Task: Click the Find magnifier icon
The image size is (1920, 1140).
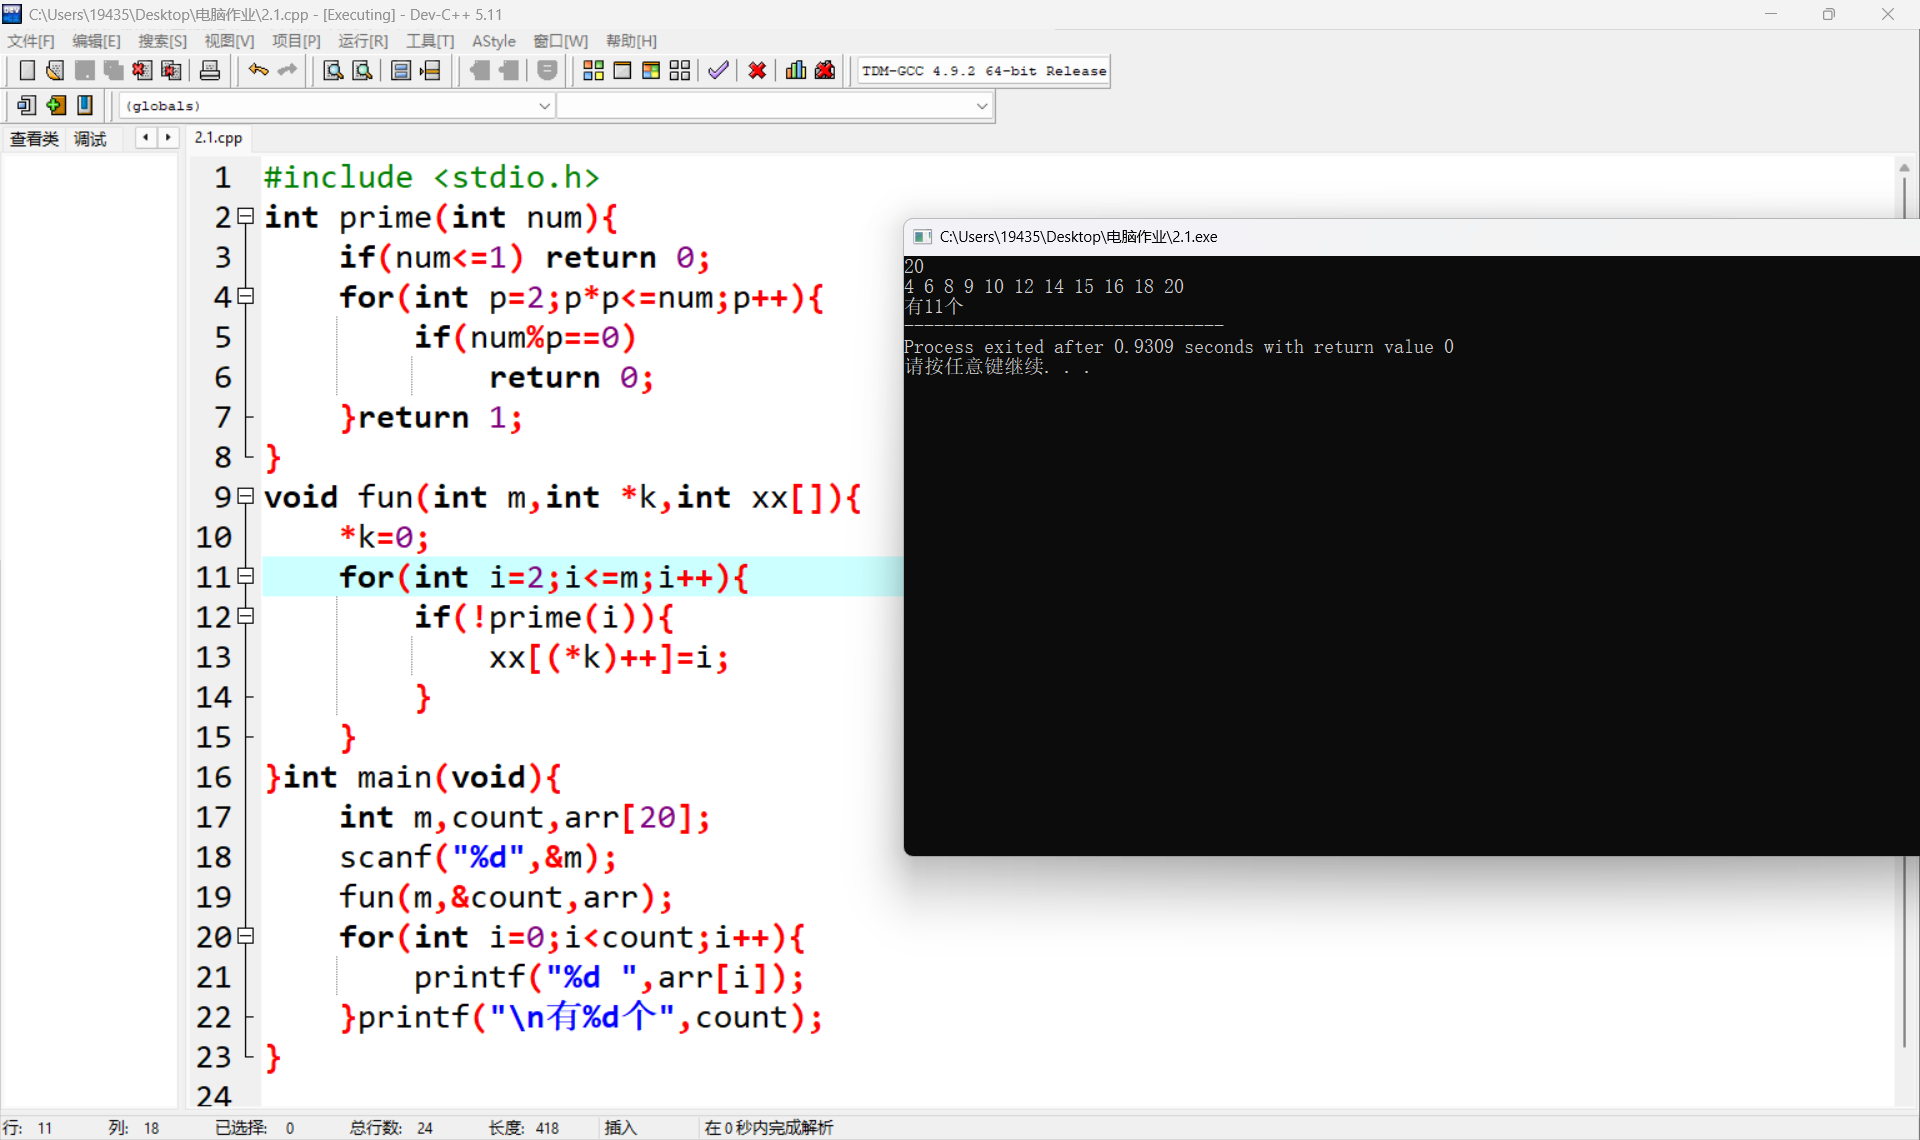Action: tap(333, 70)
